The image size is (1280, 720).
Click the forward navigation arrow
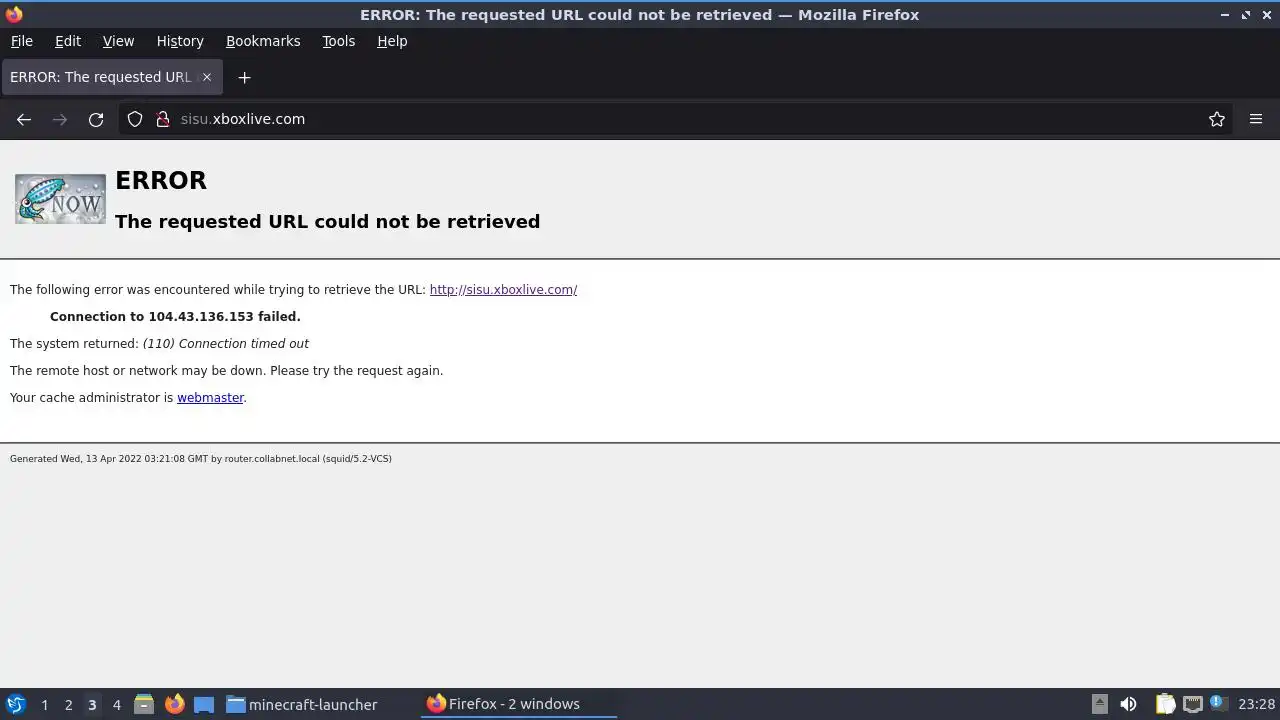[60, 119]
